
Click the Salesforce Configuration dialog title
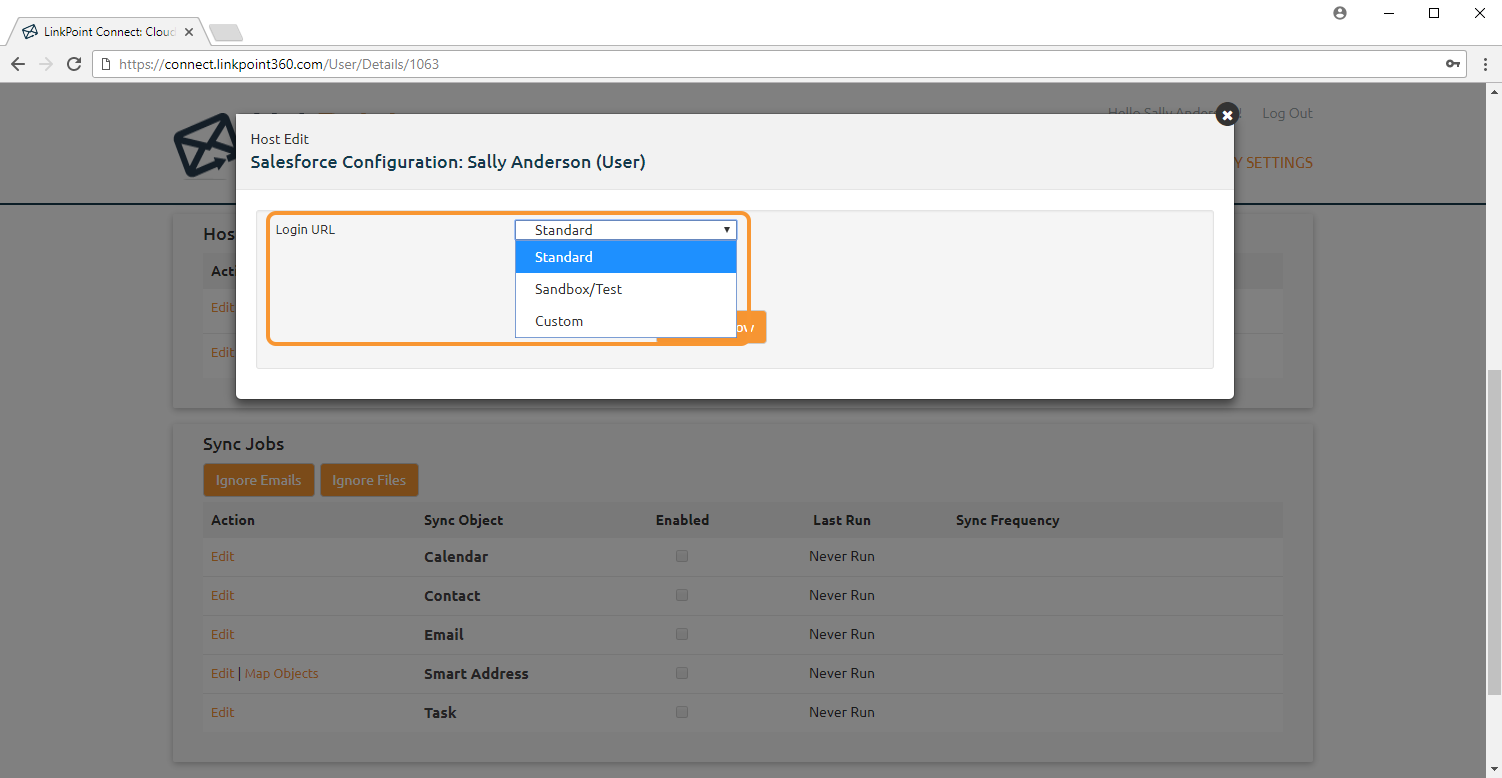coord(448,162)
